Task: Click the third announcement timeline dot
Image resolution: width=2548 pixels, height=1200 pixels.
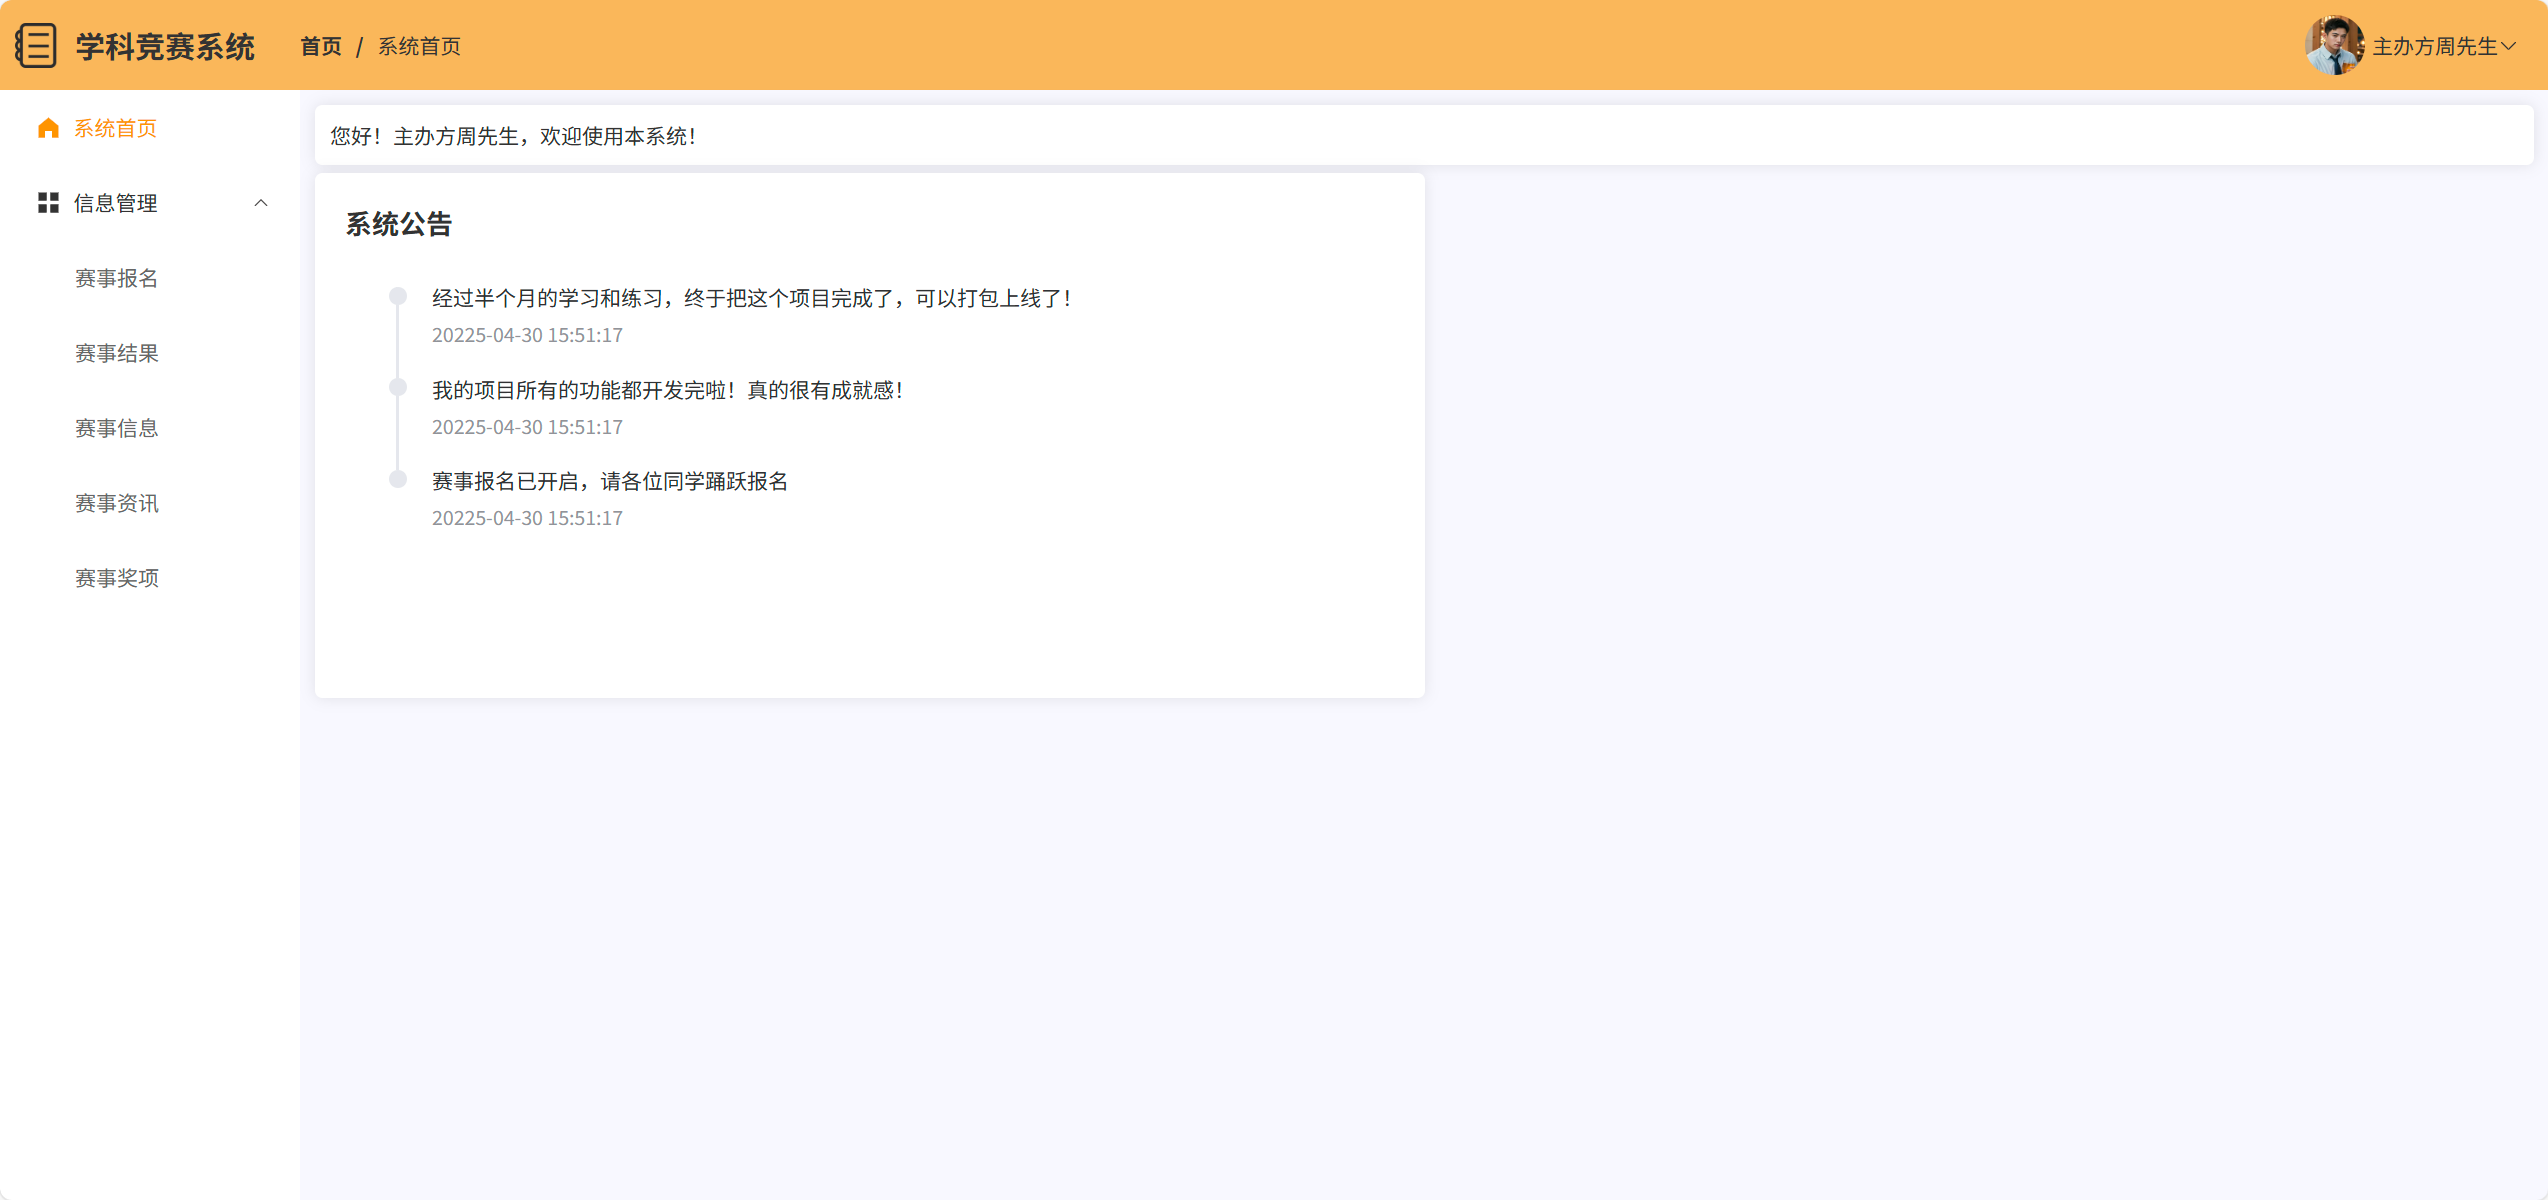Action: pyautogui.click(x=398, y=479)
